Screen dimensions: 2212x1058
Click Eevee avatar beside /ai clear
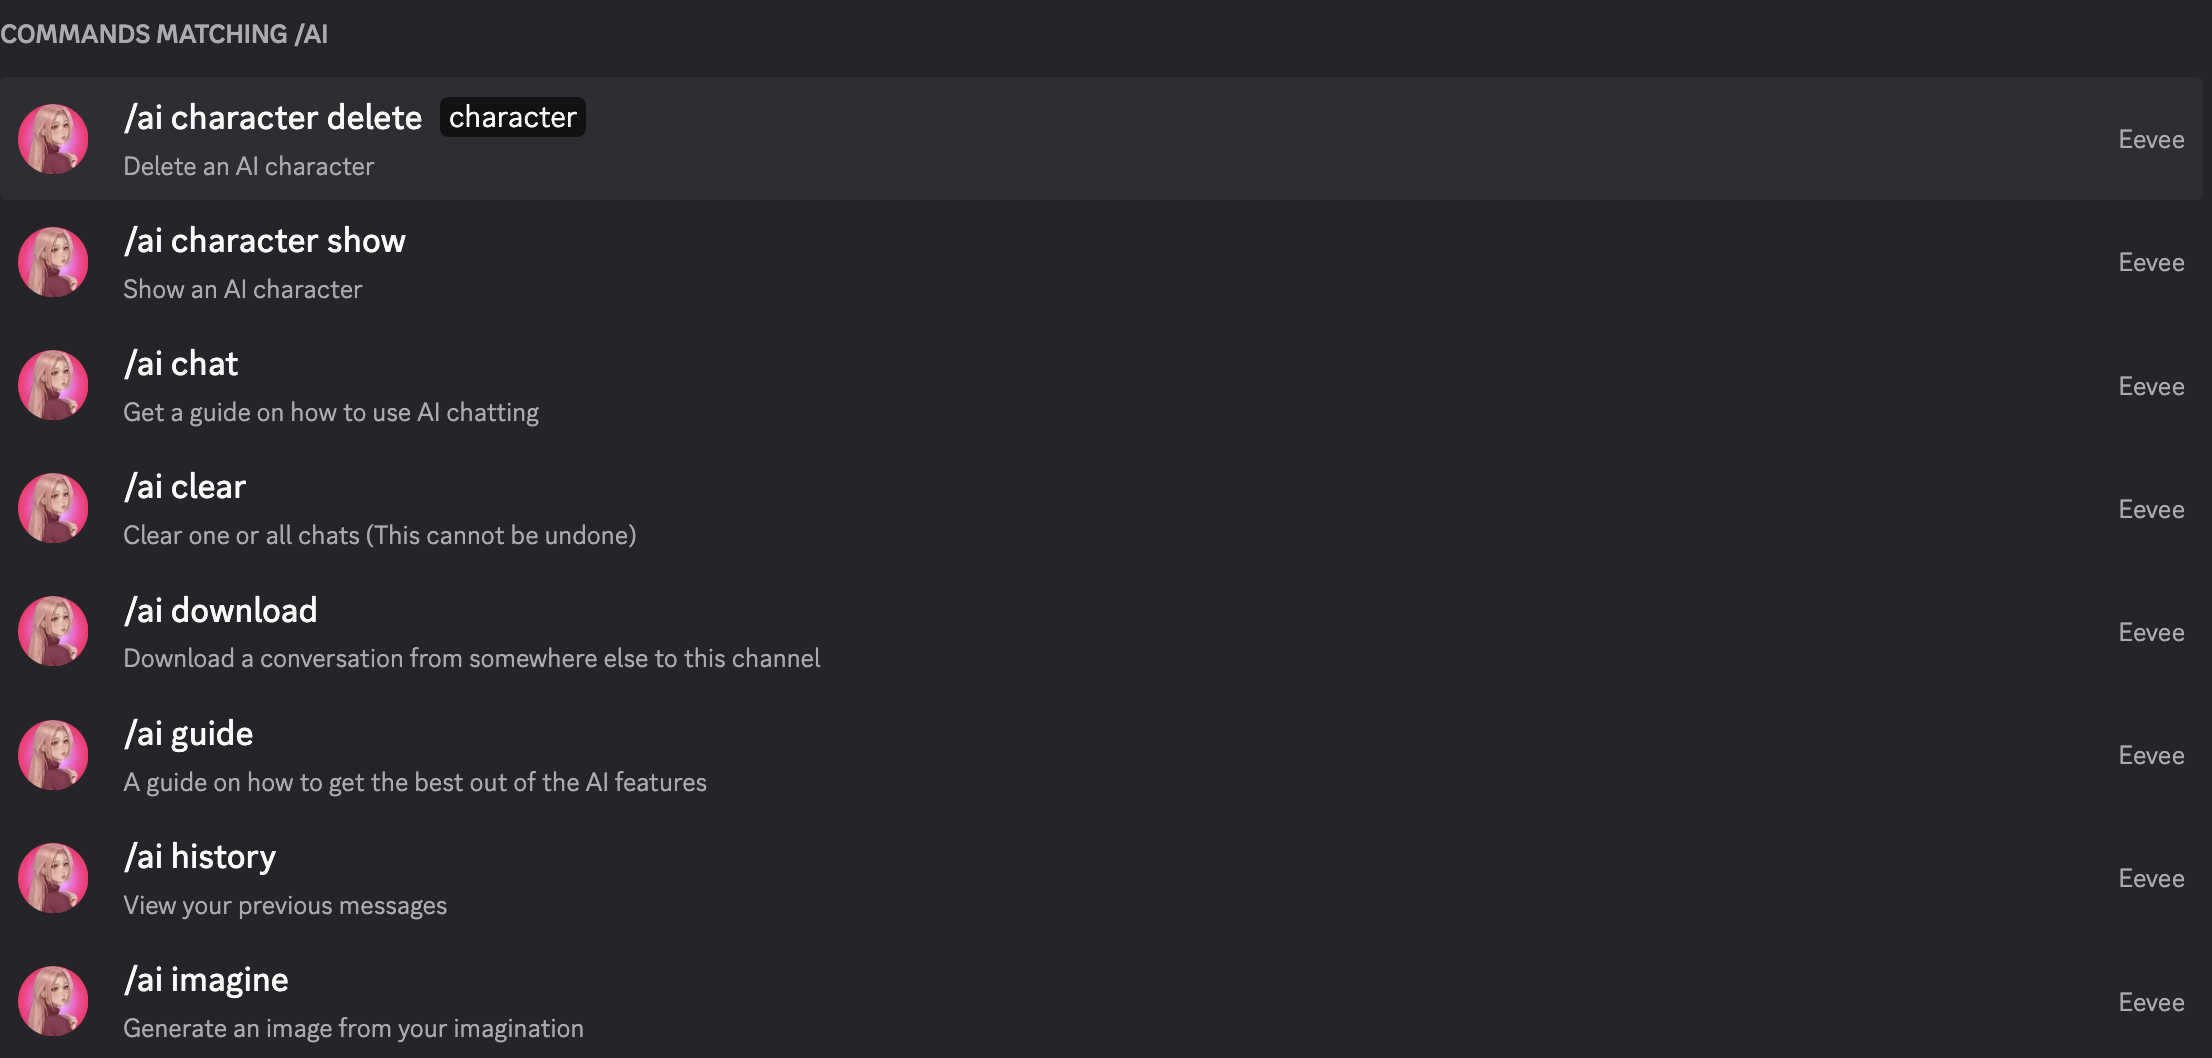pyautogui.click(x=53, y=508)
